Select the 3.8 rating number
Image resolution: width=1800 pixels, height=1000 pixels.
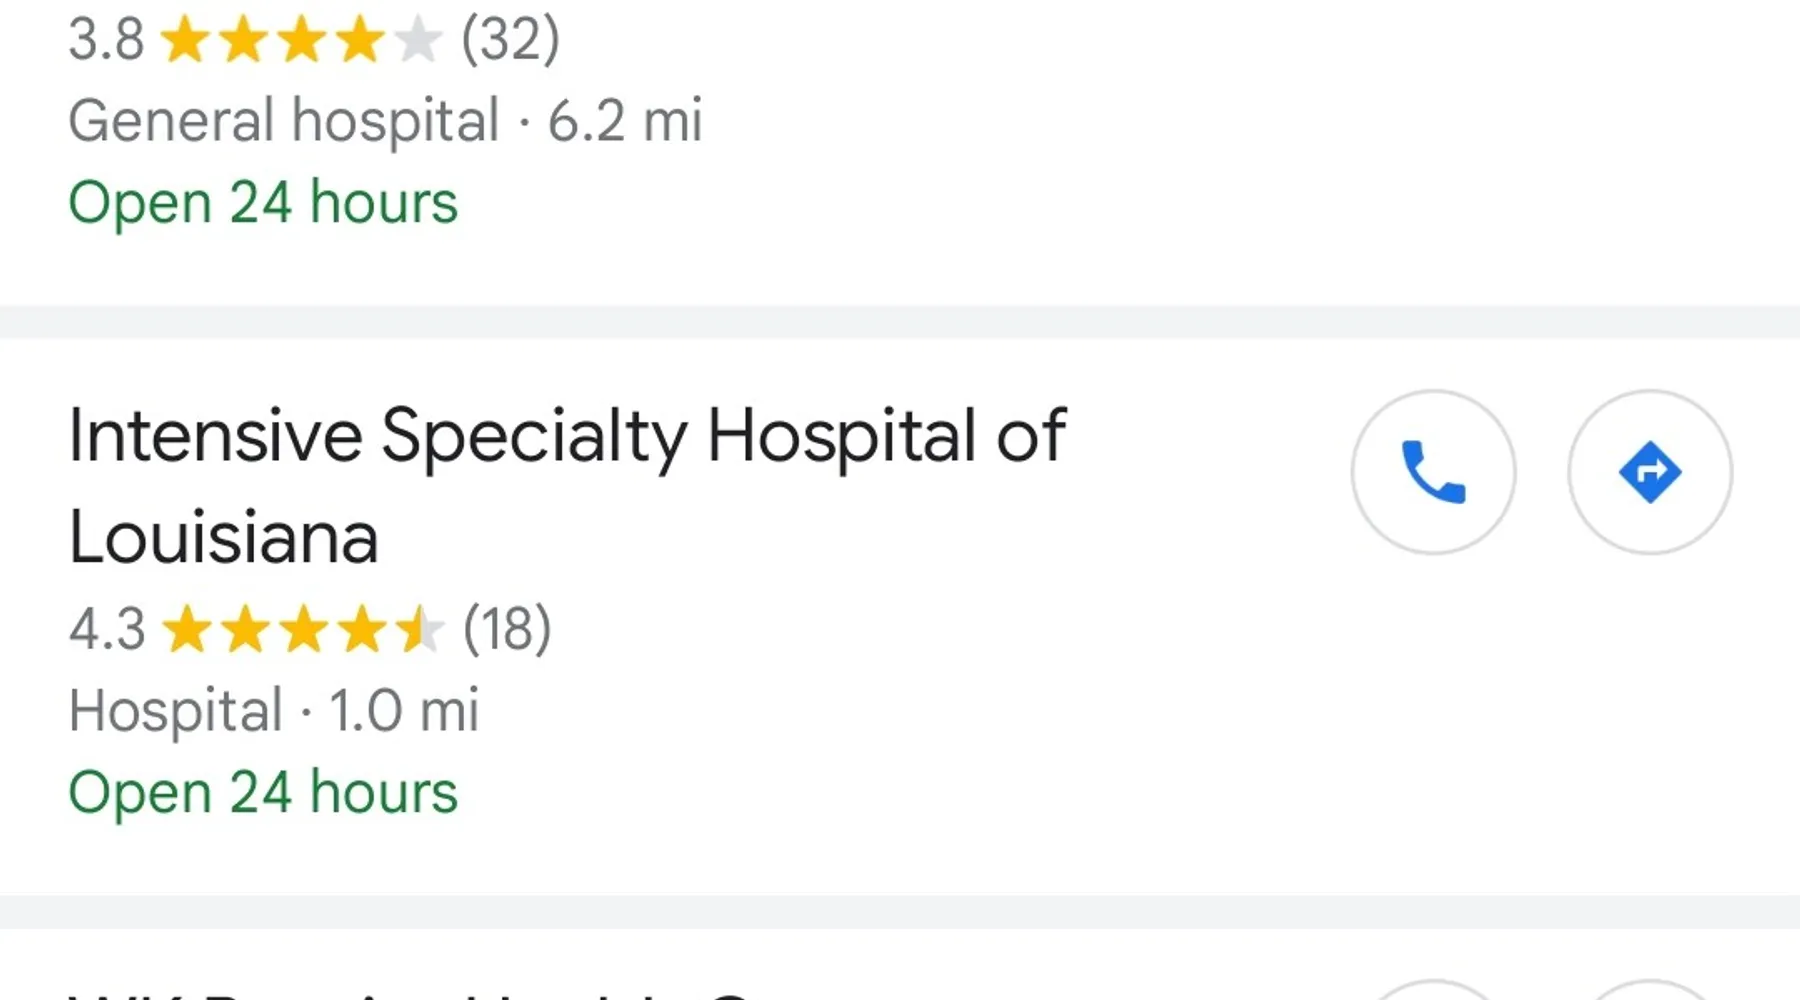pyautogui.click(x=106, y=41)
